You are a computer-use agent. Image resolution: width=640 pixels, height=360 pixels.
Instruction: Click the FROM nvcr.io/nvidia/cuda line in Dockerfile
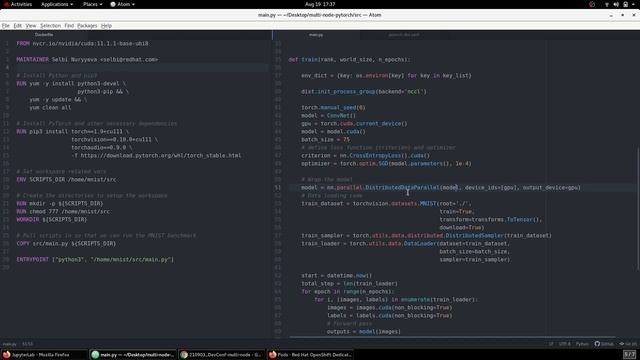click(82, 43)
